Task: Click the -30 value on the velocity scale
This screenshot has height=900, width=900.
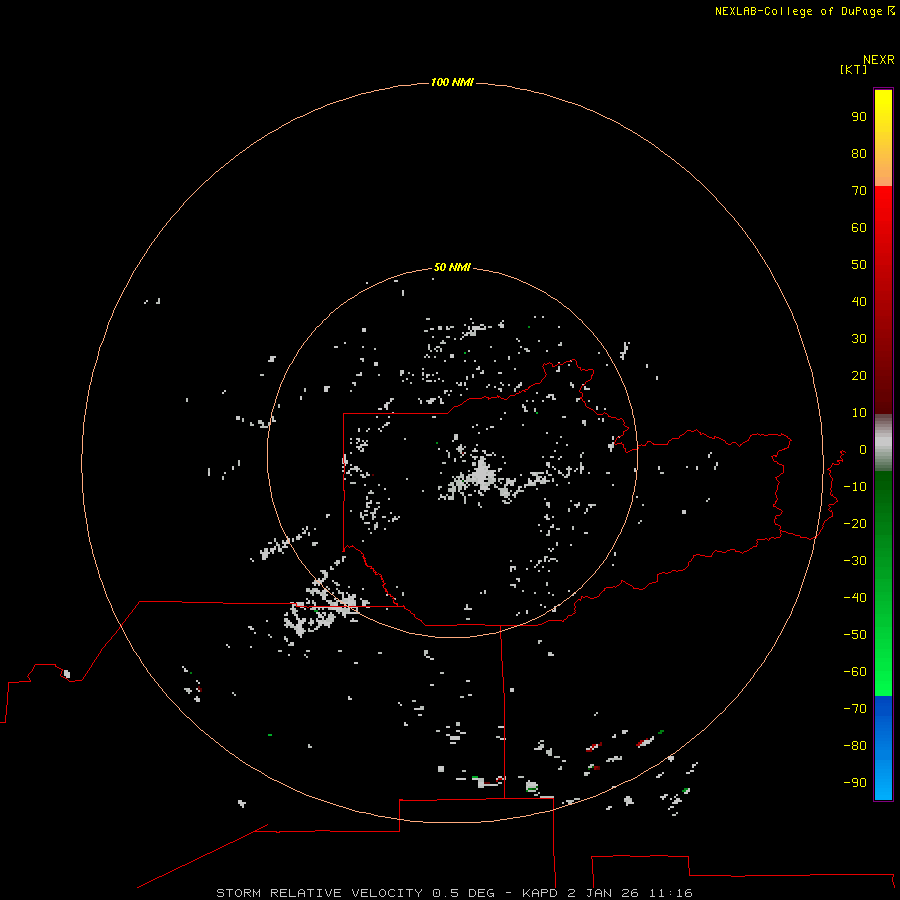Action: (x=855, y=561)
